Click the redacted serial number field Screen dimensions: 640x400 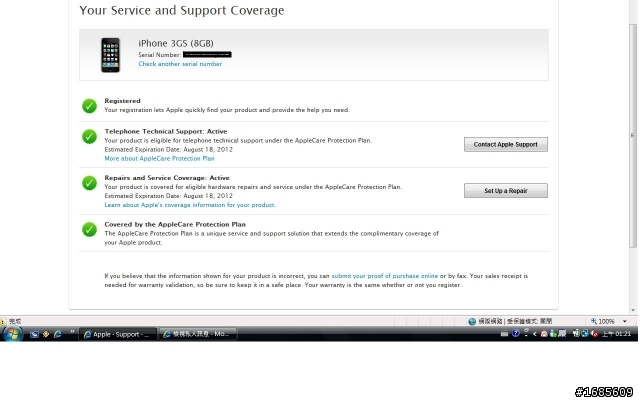click(x=207, y=55)
